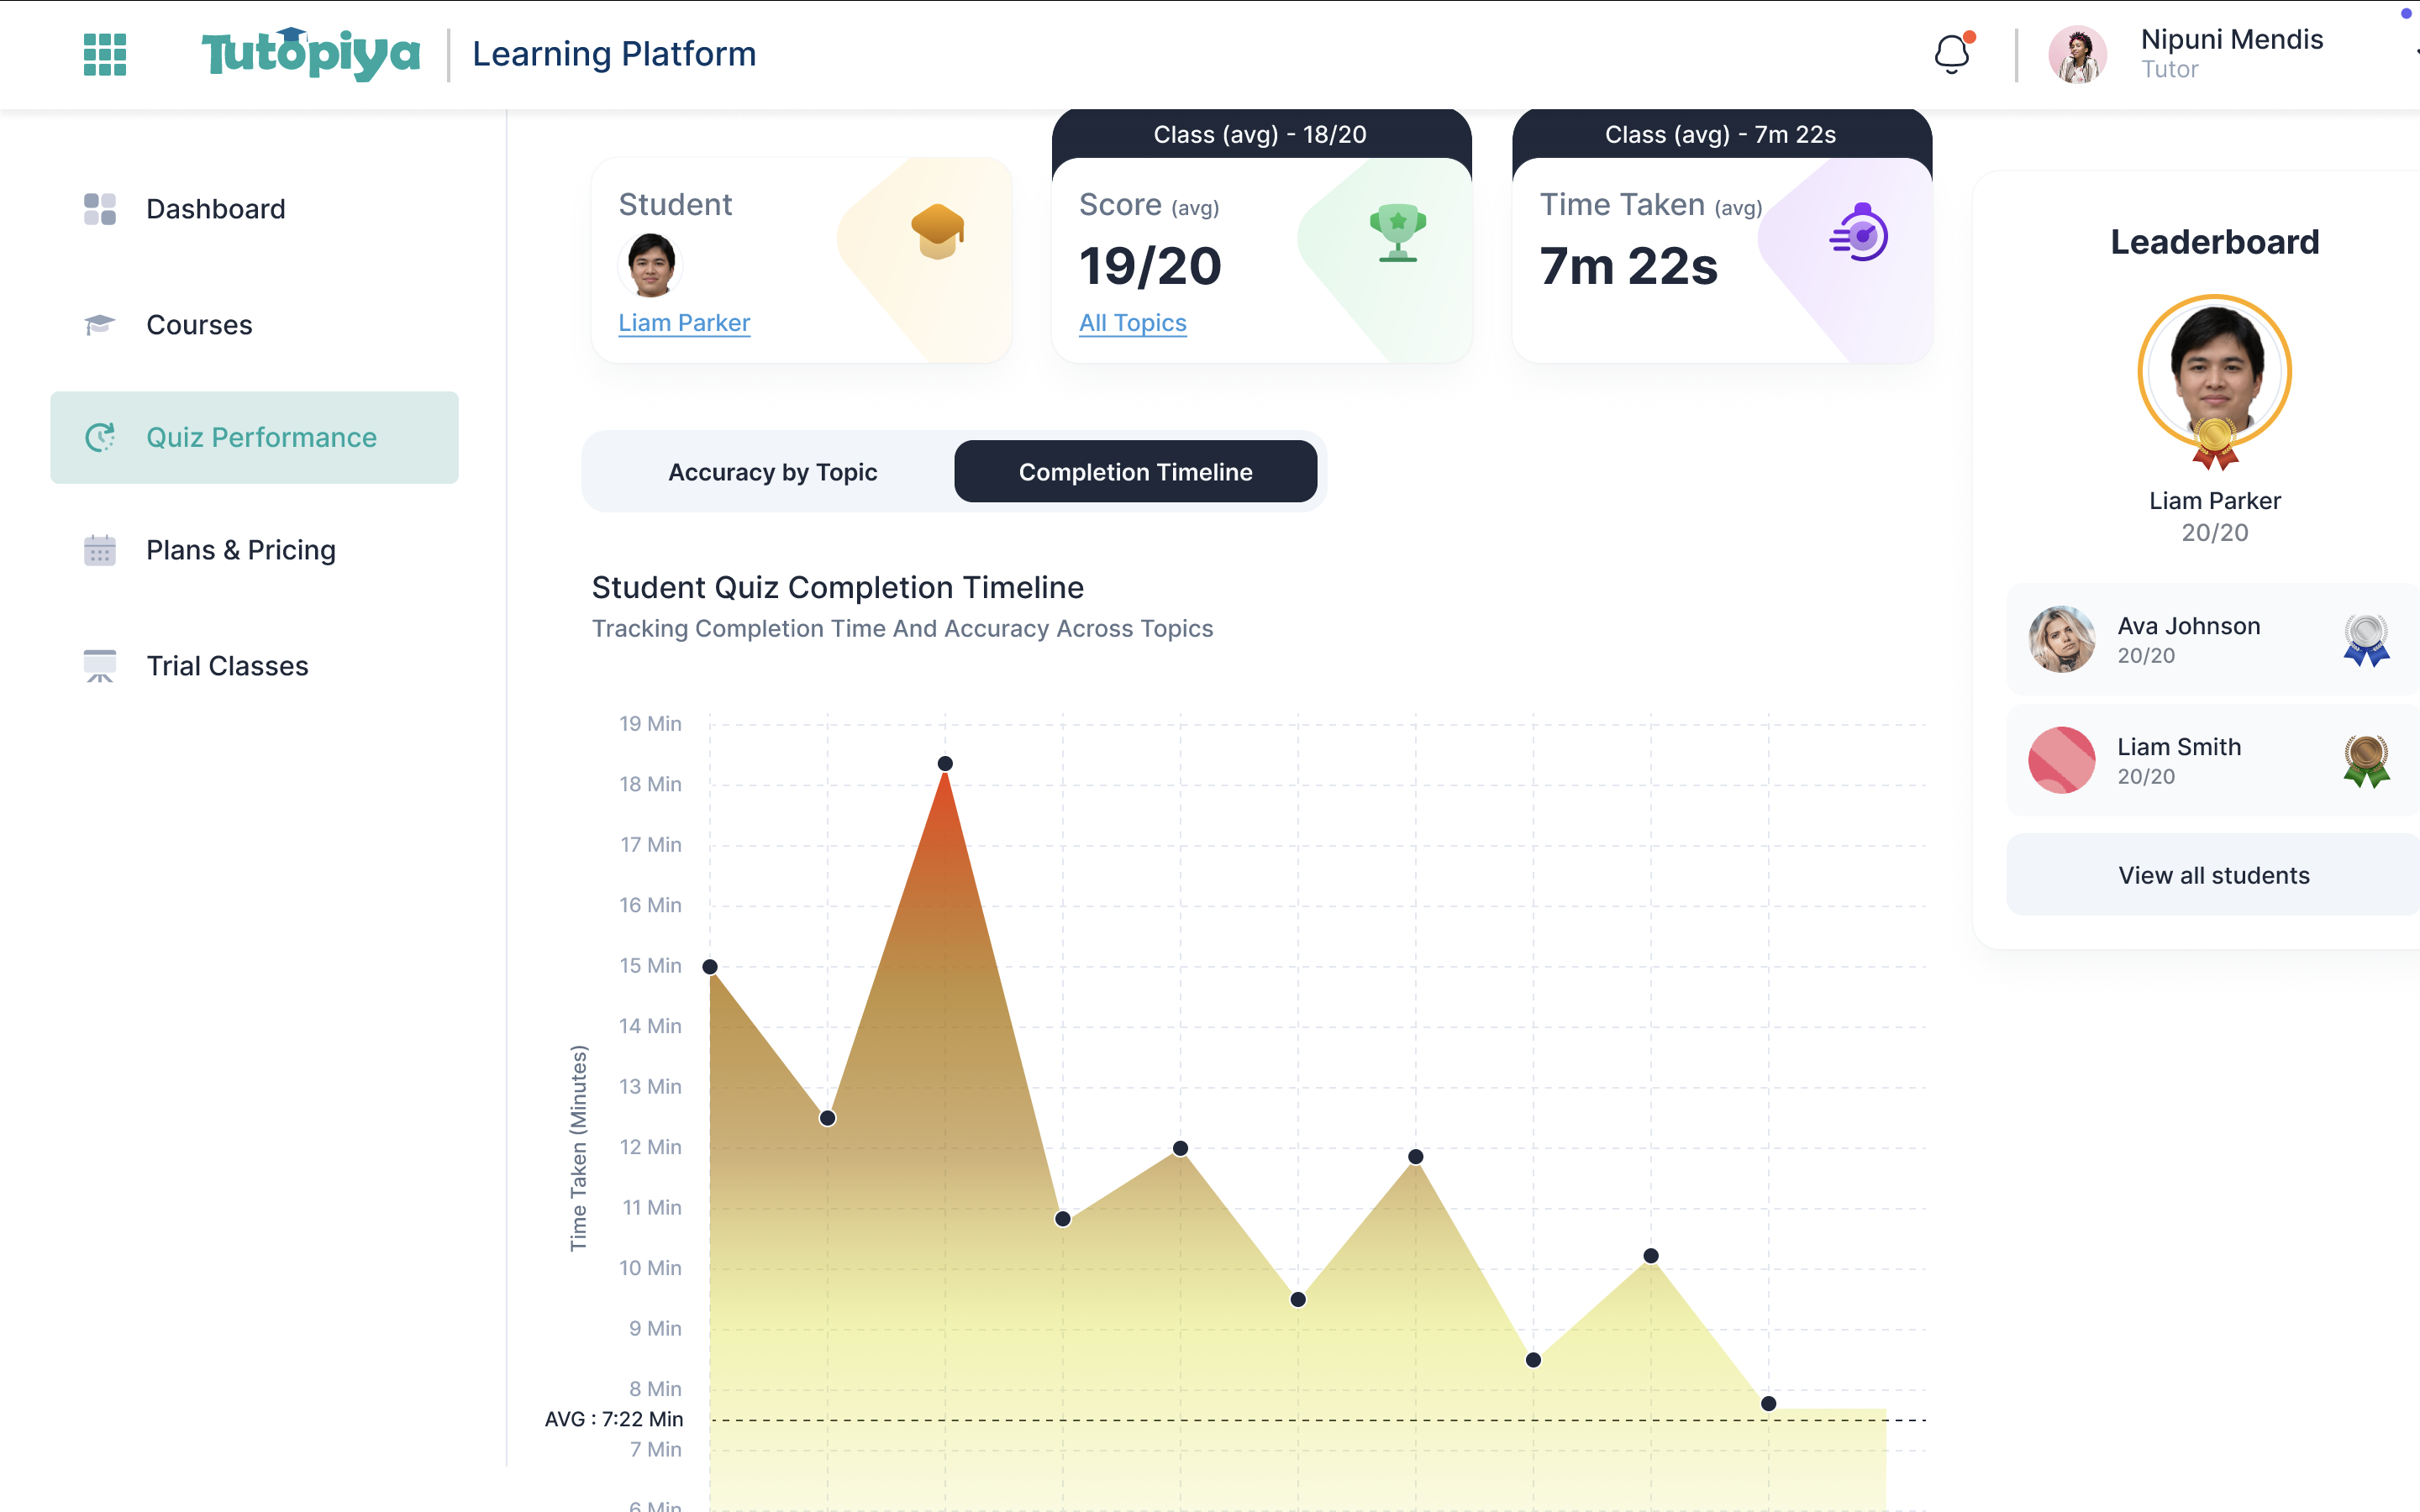Click the first data point at 15 Min
This screenshot has height=1512, width=2420.
[x=710, y=967]
